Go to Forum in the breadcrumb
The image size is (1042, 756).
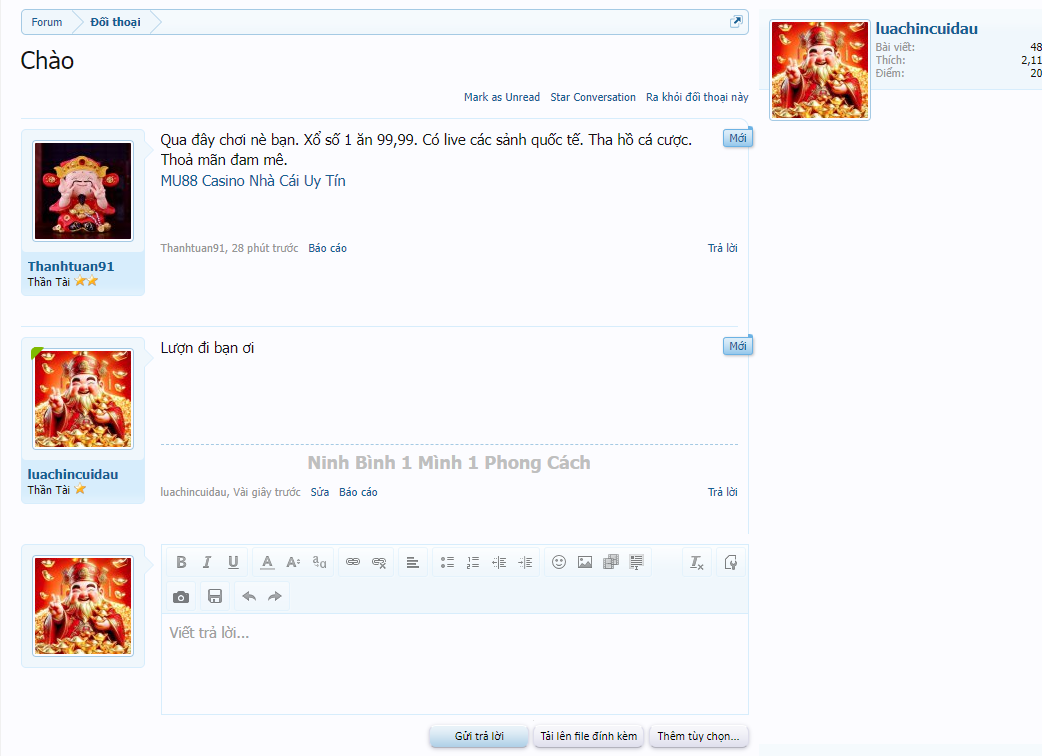tap(46, 22)
